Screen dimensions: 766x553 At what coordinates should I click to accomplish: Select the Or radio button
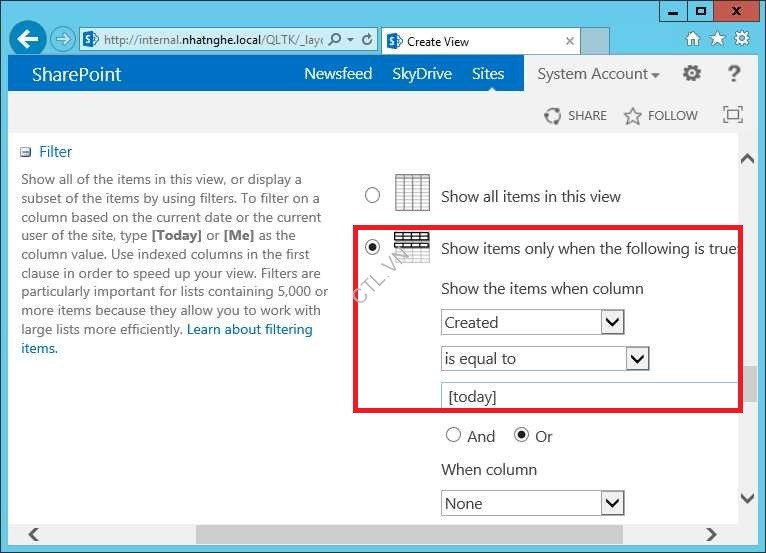(521, 435)
